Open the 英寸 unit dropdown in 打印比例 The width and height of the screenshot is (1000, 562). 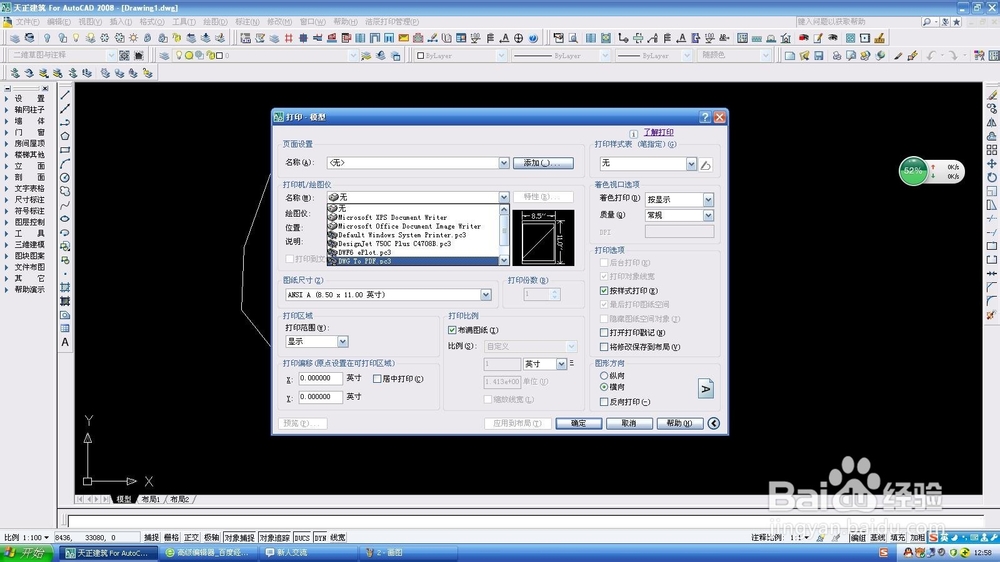point(561,364)
